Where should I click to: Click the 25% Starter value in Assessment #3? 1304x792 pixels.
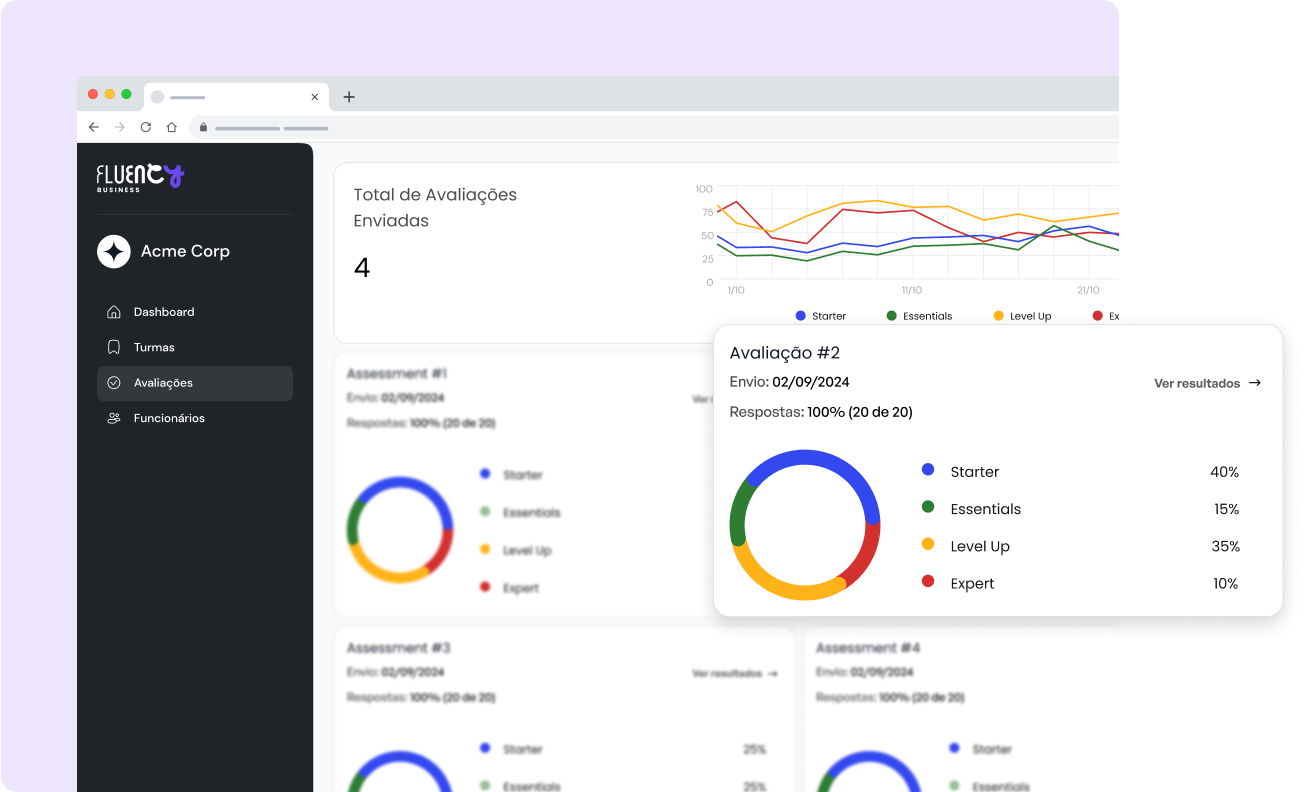[755, 749]
